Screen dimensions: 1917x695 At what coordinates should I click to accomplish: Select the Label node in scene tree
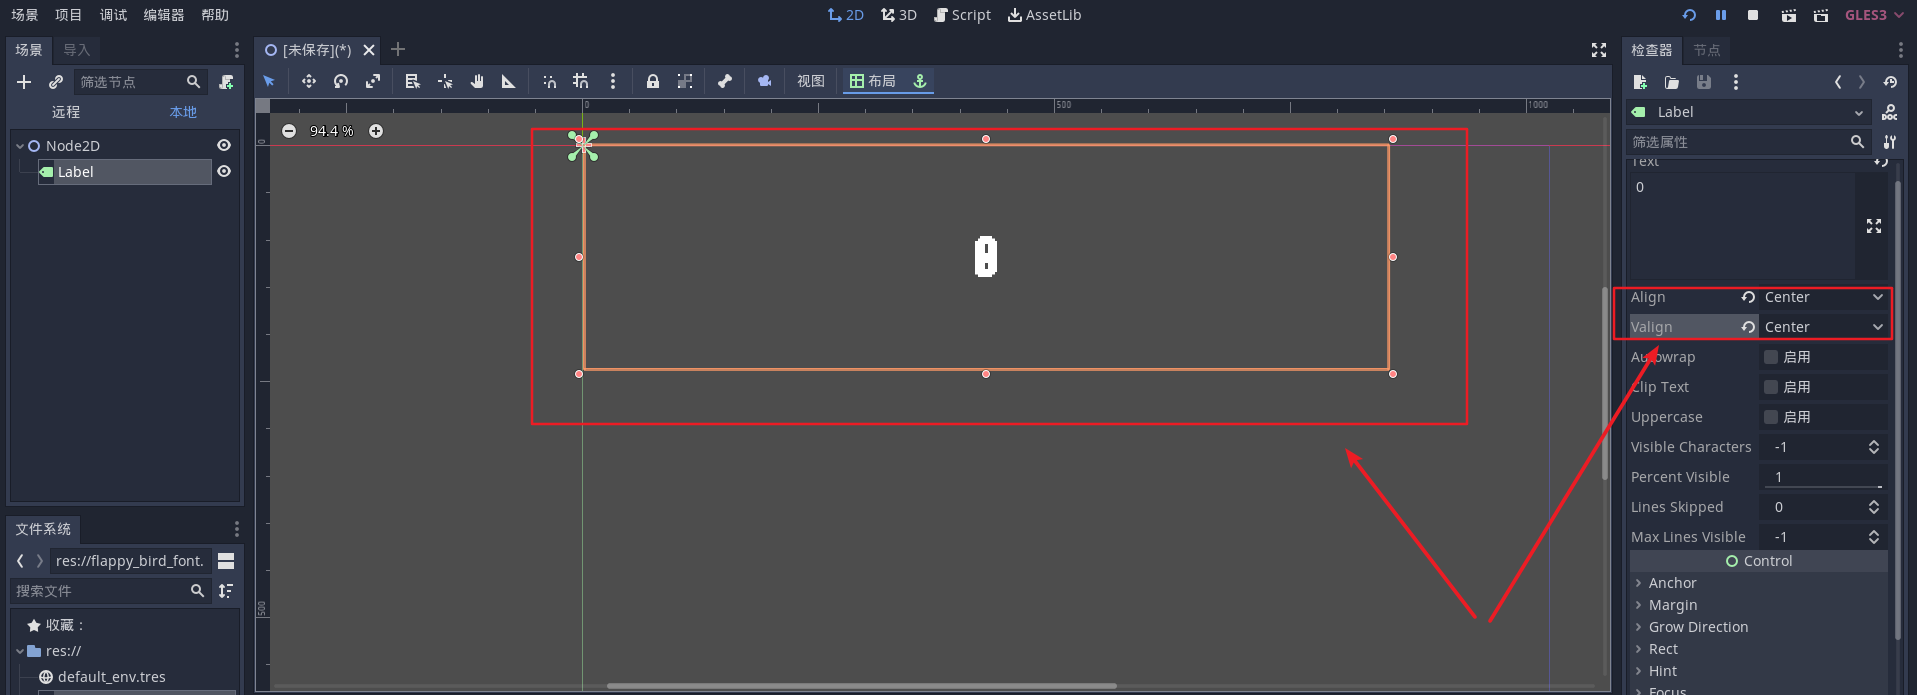[124, 172]
